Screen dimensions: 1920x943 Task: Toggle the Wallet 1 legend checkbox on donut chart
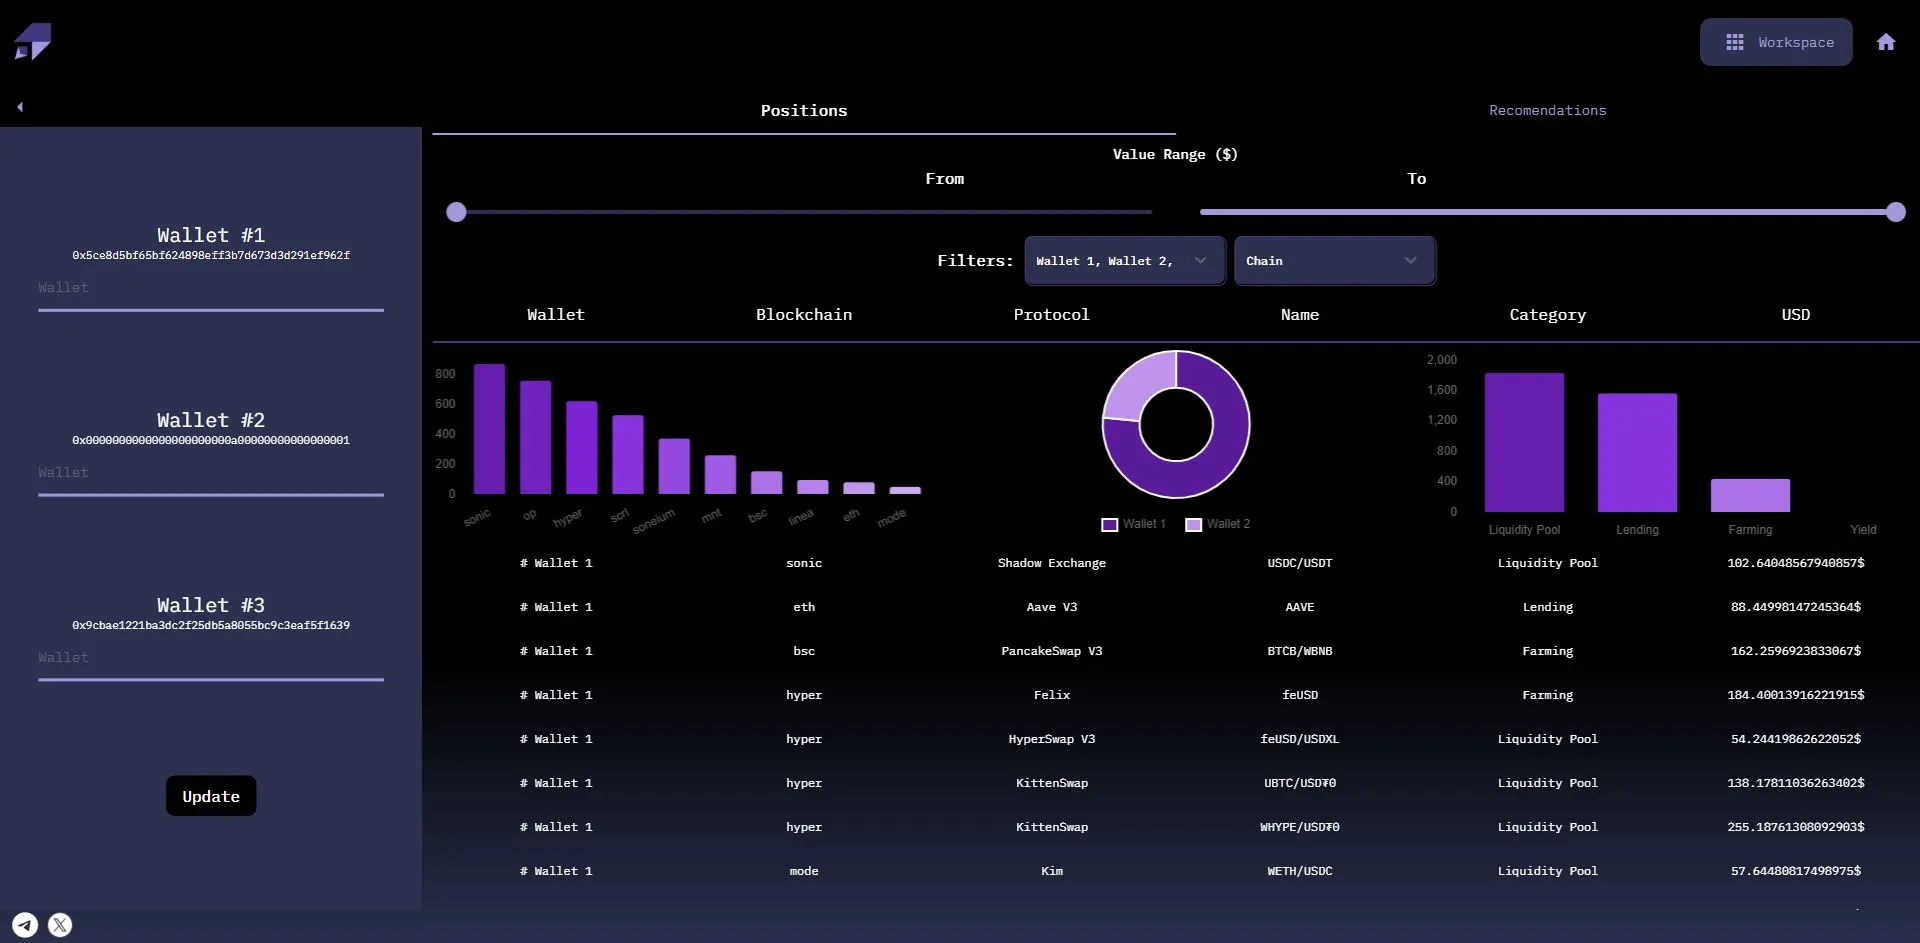1109,523
